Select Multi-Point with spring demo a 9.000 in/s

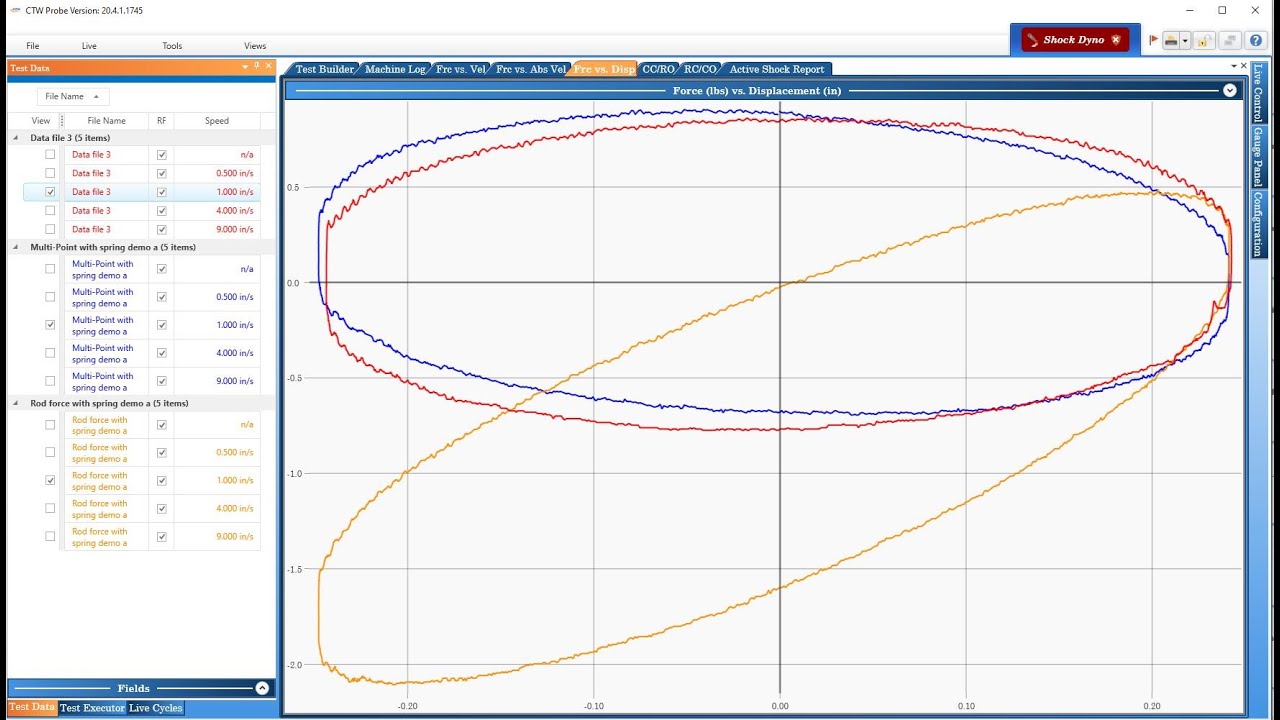pos(142,381)
